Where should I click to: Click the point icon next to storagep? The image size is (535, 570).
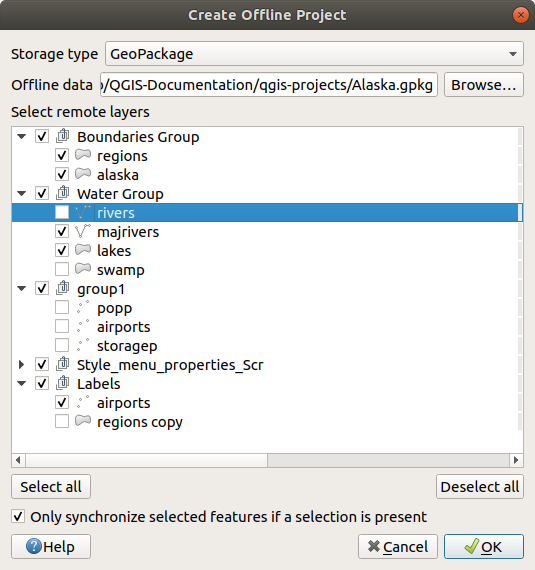pyautogui.click(x=83, y=345)
